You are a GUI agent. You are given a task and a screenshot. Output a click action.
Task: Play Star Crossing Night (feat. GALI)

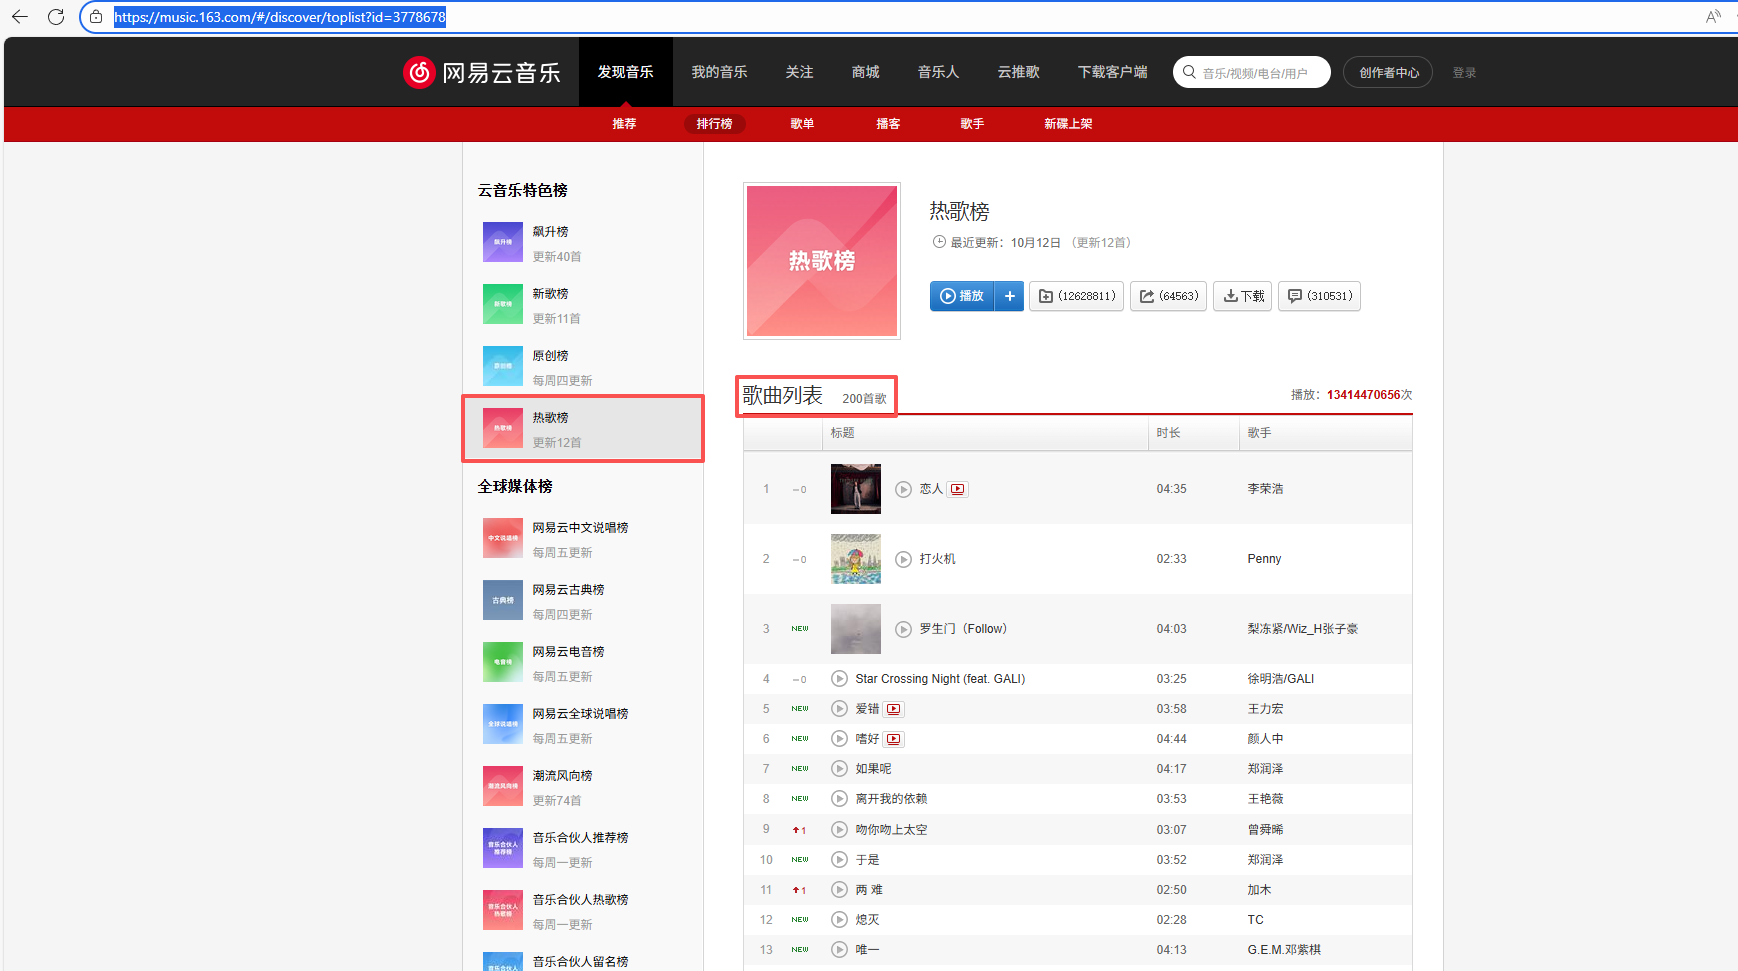click(840, 679)
